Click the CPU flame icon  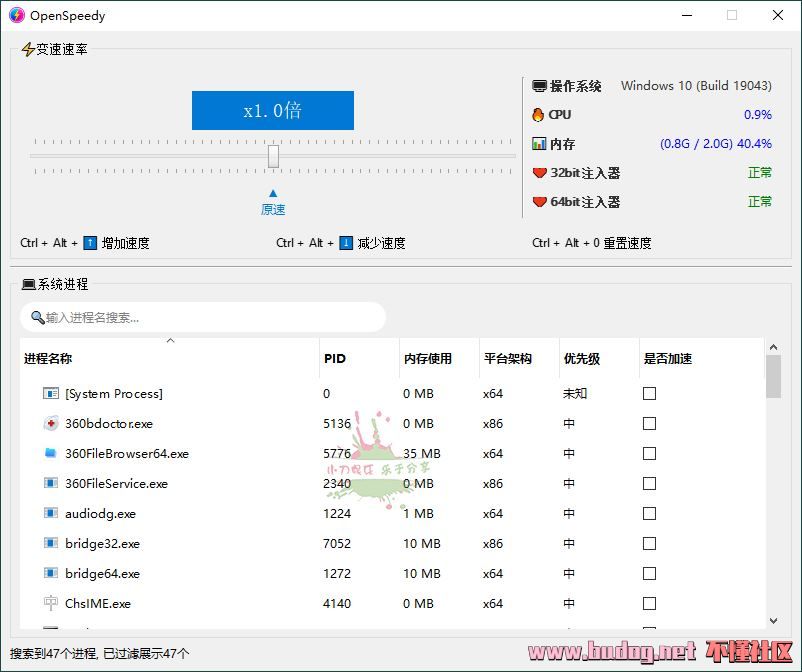pos(539,115)
